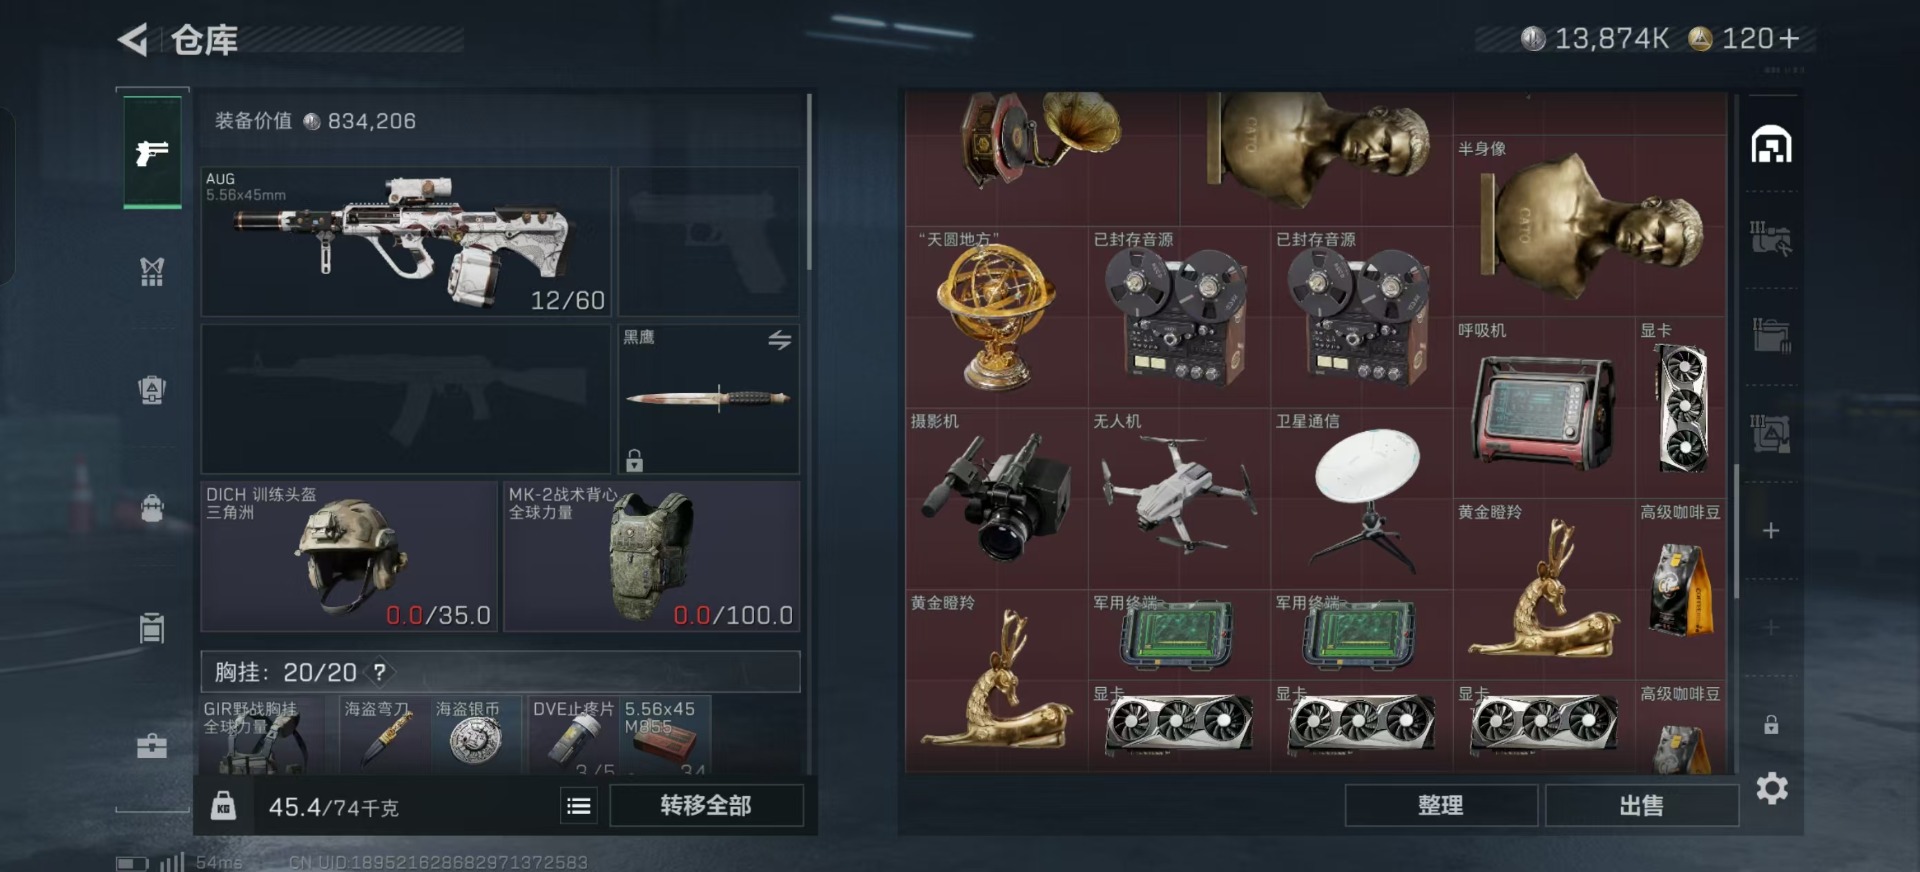
Task: Click the question mark next to 胸挂 20/20
Action: 380,672
